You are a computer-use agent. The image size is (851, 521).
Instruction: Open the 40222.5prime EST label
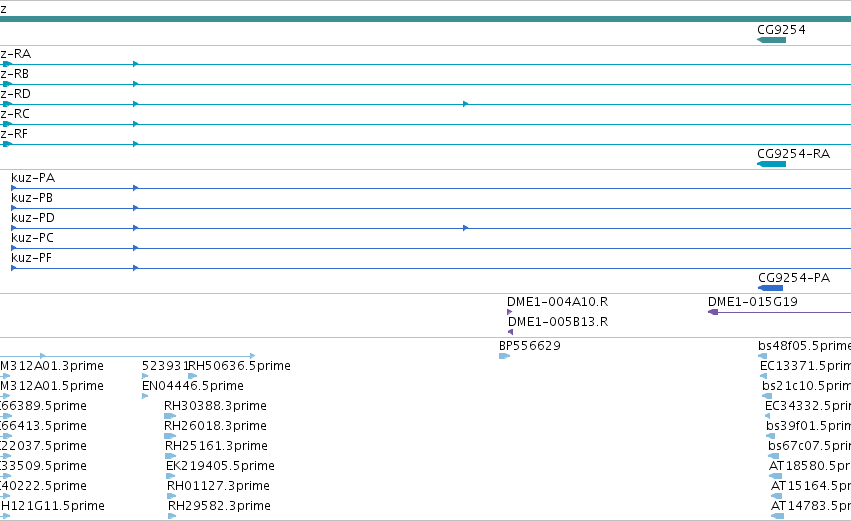coord(43,486)
